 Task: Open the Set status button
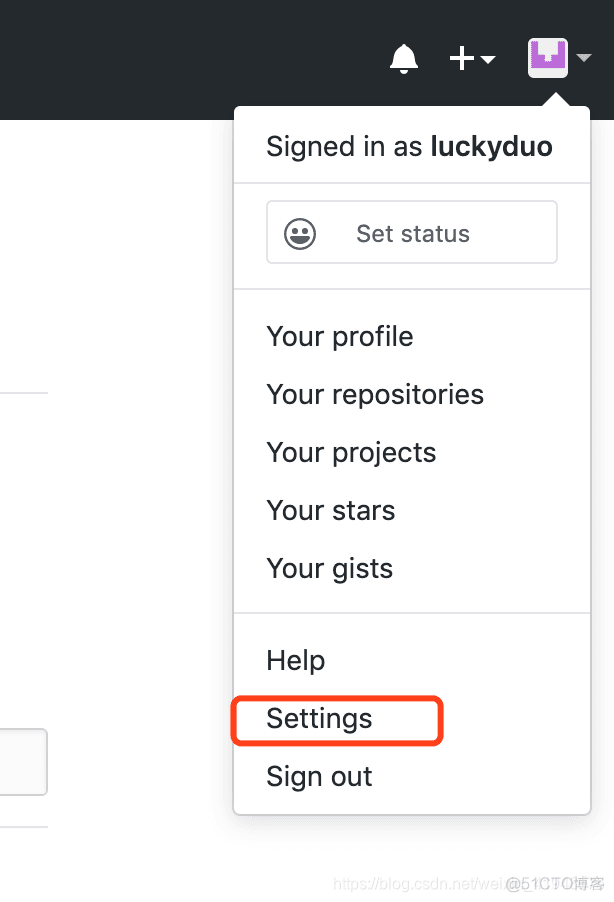[412, 232]
